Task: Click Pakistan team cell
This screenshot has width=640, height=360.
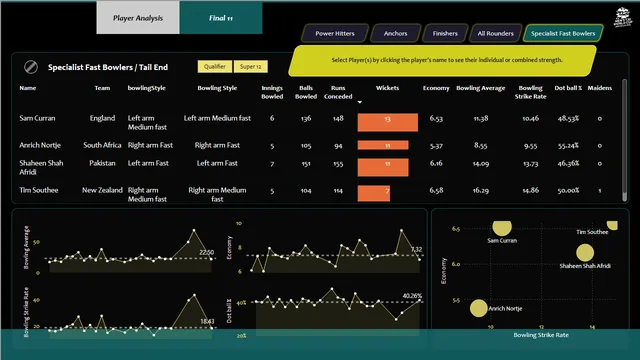Action: pos(102,163)
